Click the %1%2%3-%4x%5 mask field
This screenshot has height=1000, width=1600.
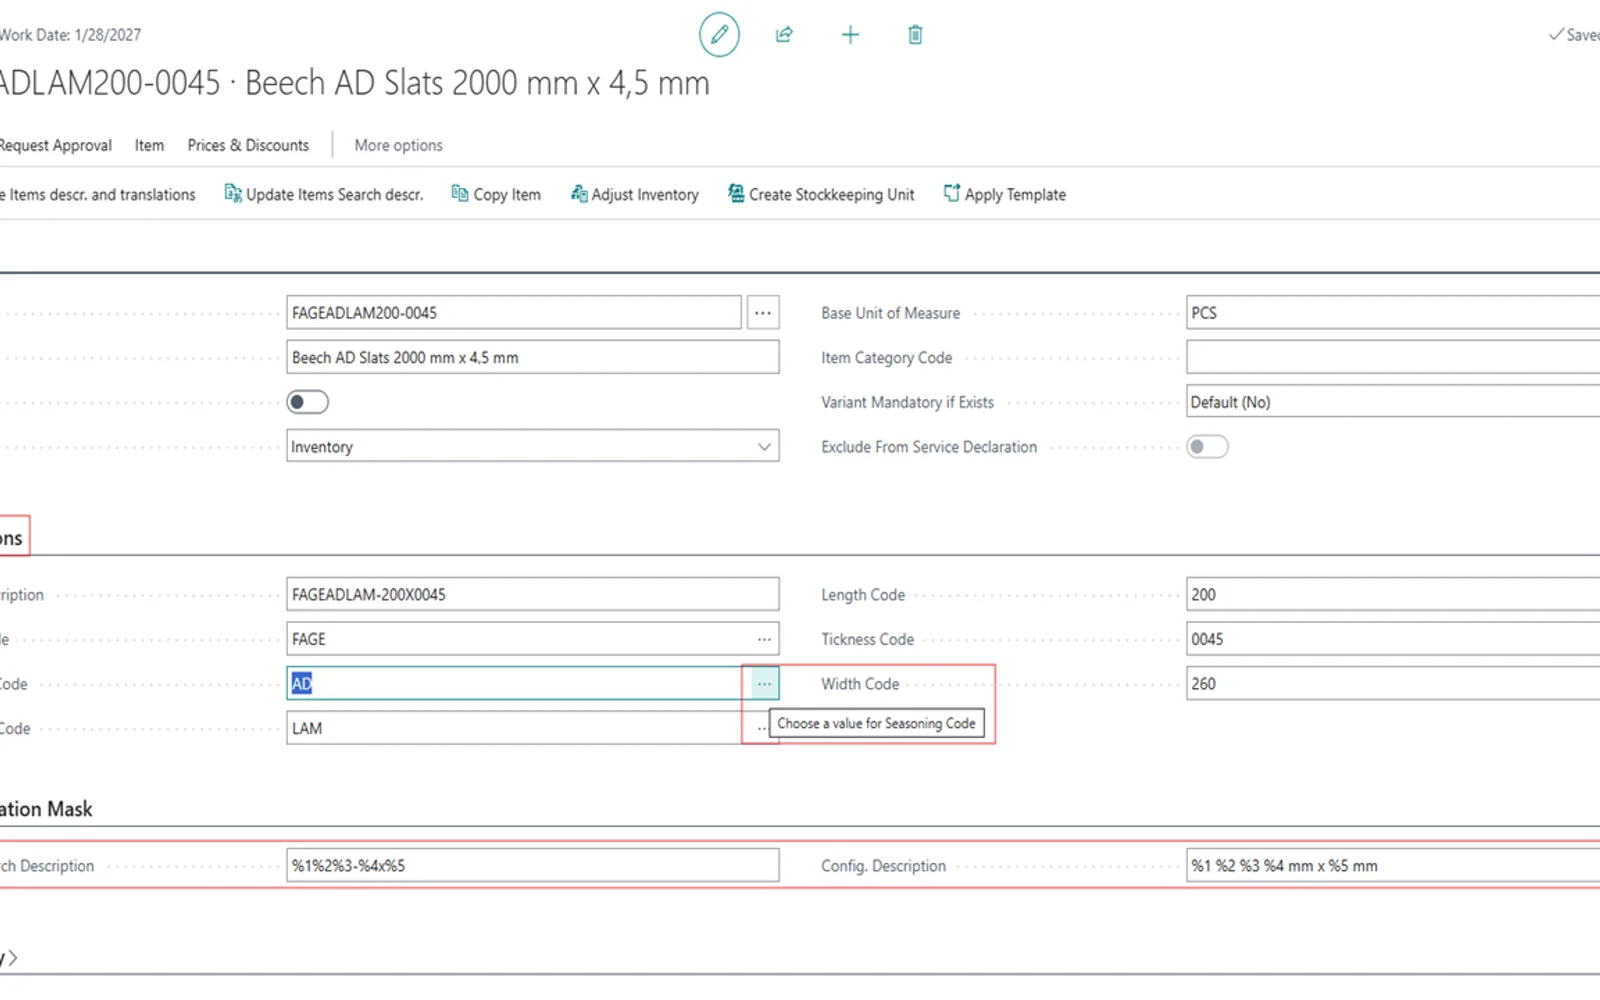pyautogui.click(x=533, y=866)
